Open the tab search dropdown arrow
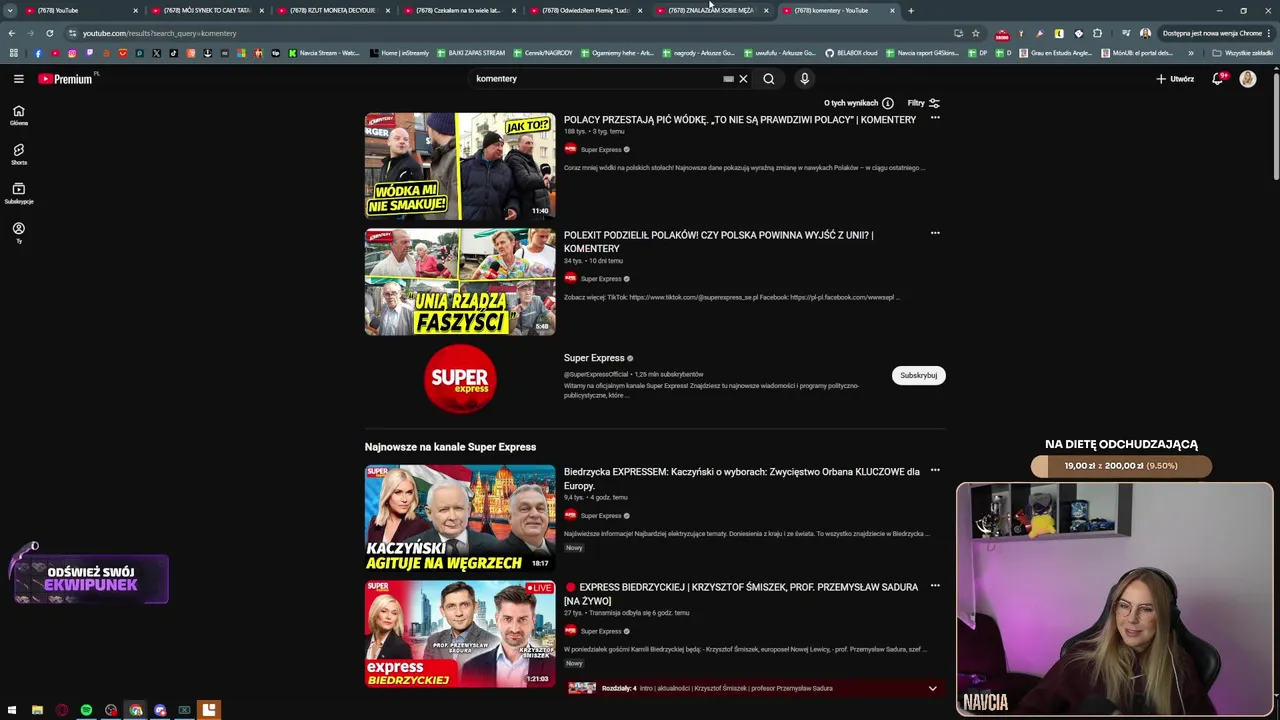1280x720 pixels. pyautogui.click(x=10, y=11)
